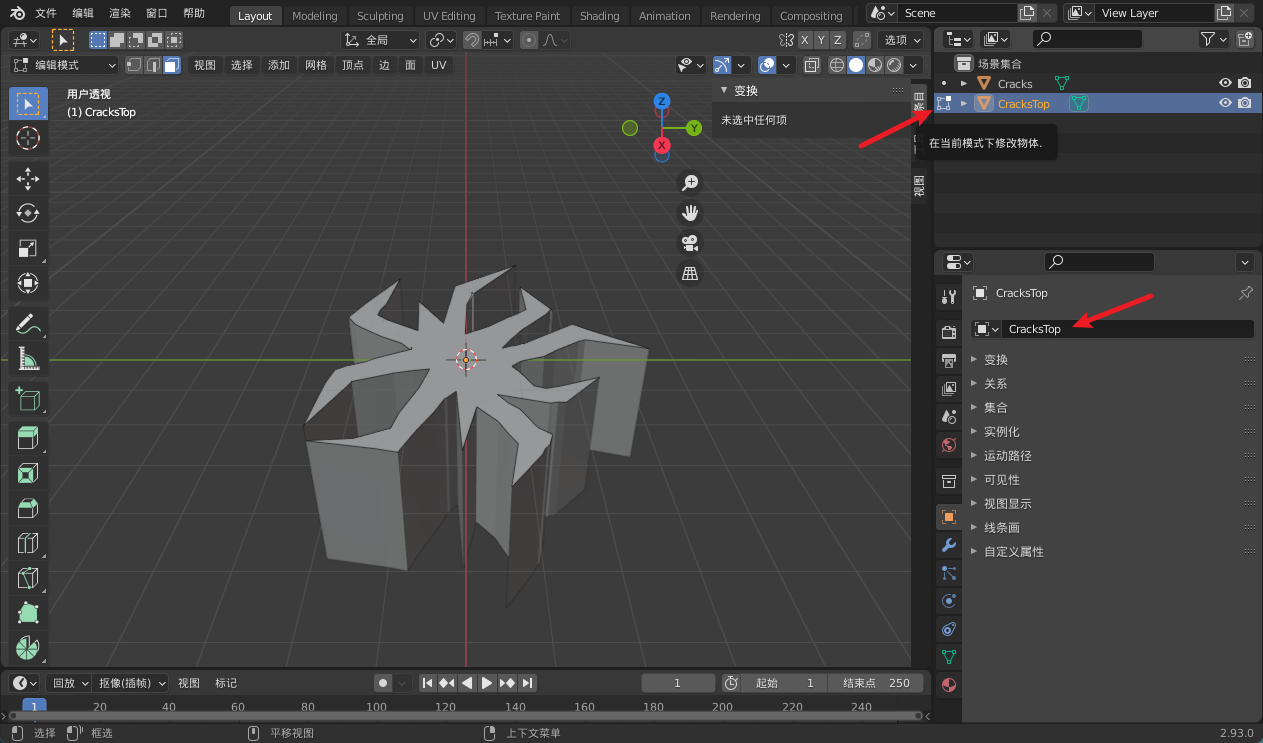
Task: Disable Cracks in renders camera icon
Action: 1245,83
